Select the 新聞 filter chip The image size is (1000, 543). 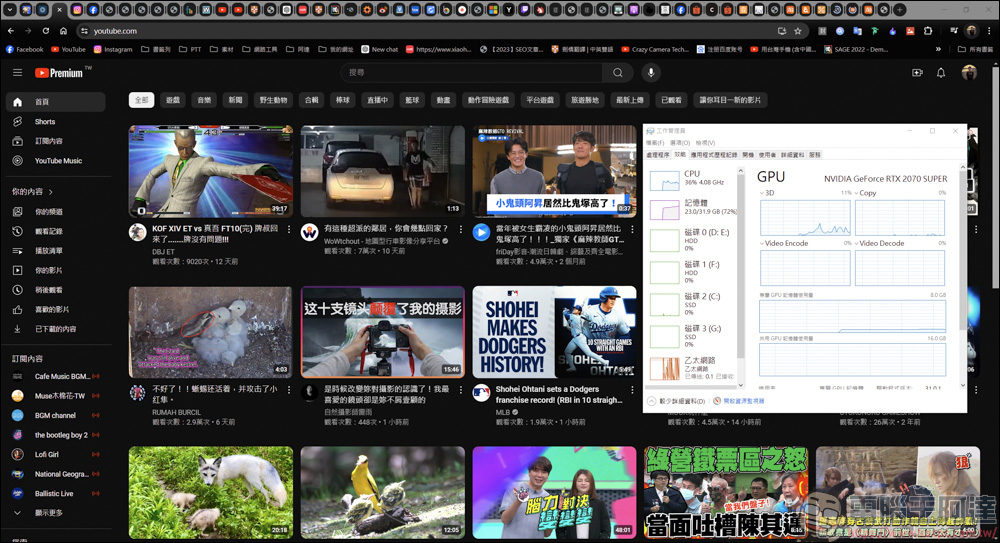[235, 100]
